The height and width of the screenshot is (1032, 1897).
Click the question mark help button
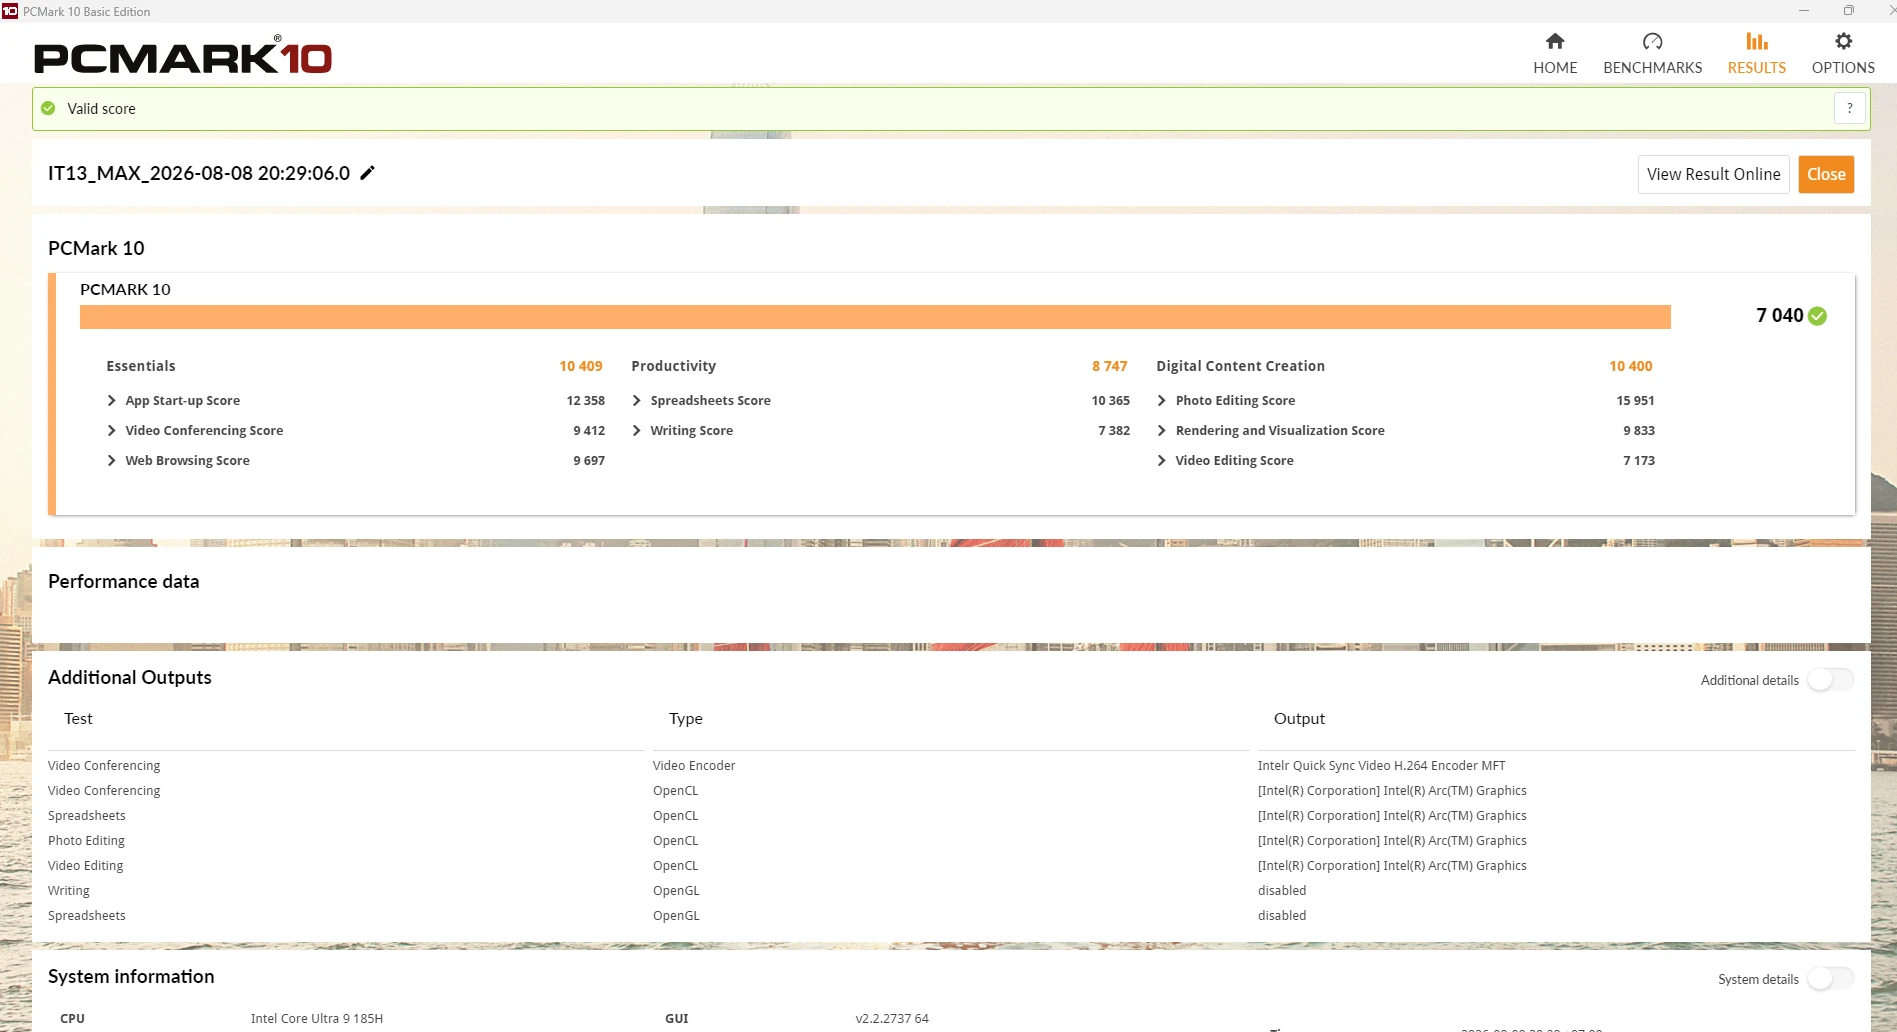1850,108
